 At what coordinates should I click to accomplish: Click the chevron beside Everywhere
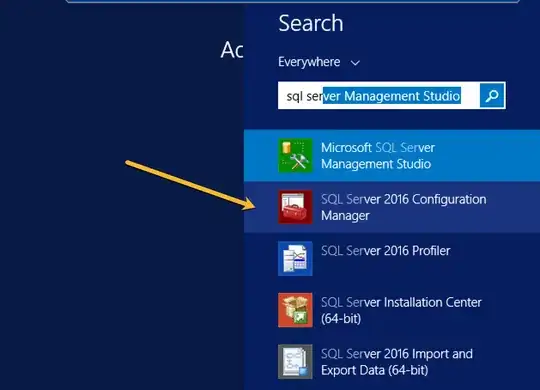tap(355, 63)
